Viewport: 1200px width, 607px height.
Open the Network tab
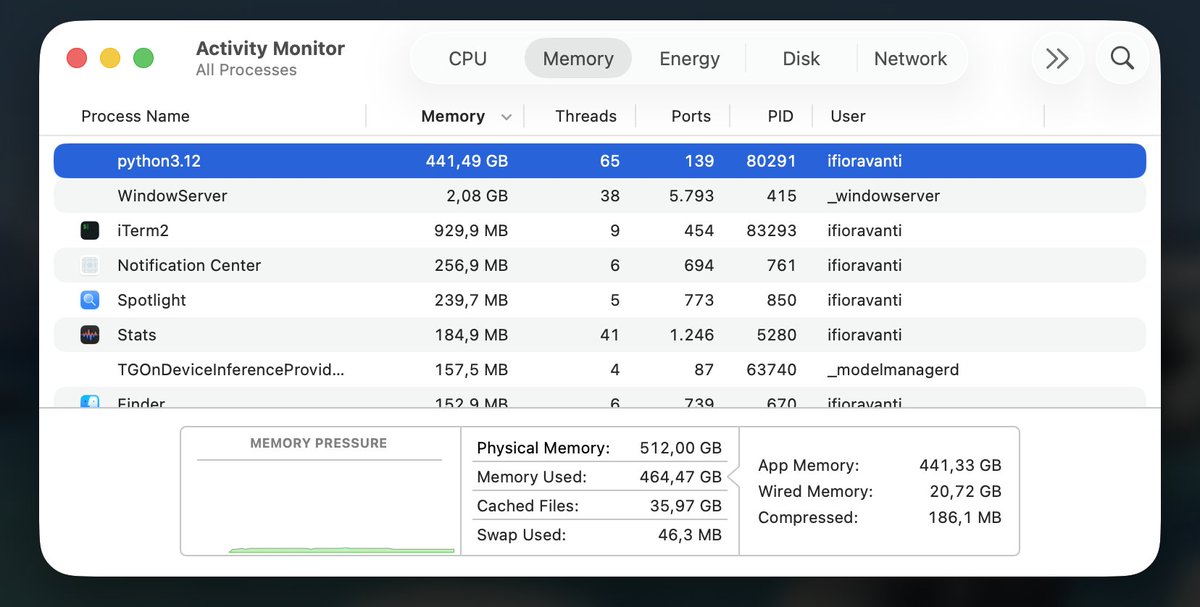coord(910,58)
